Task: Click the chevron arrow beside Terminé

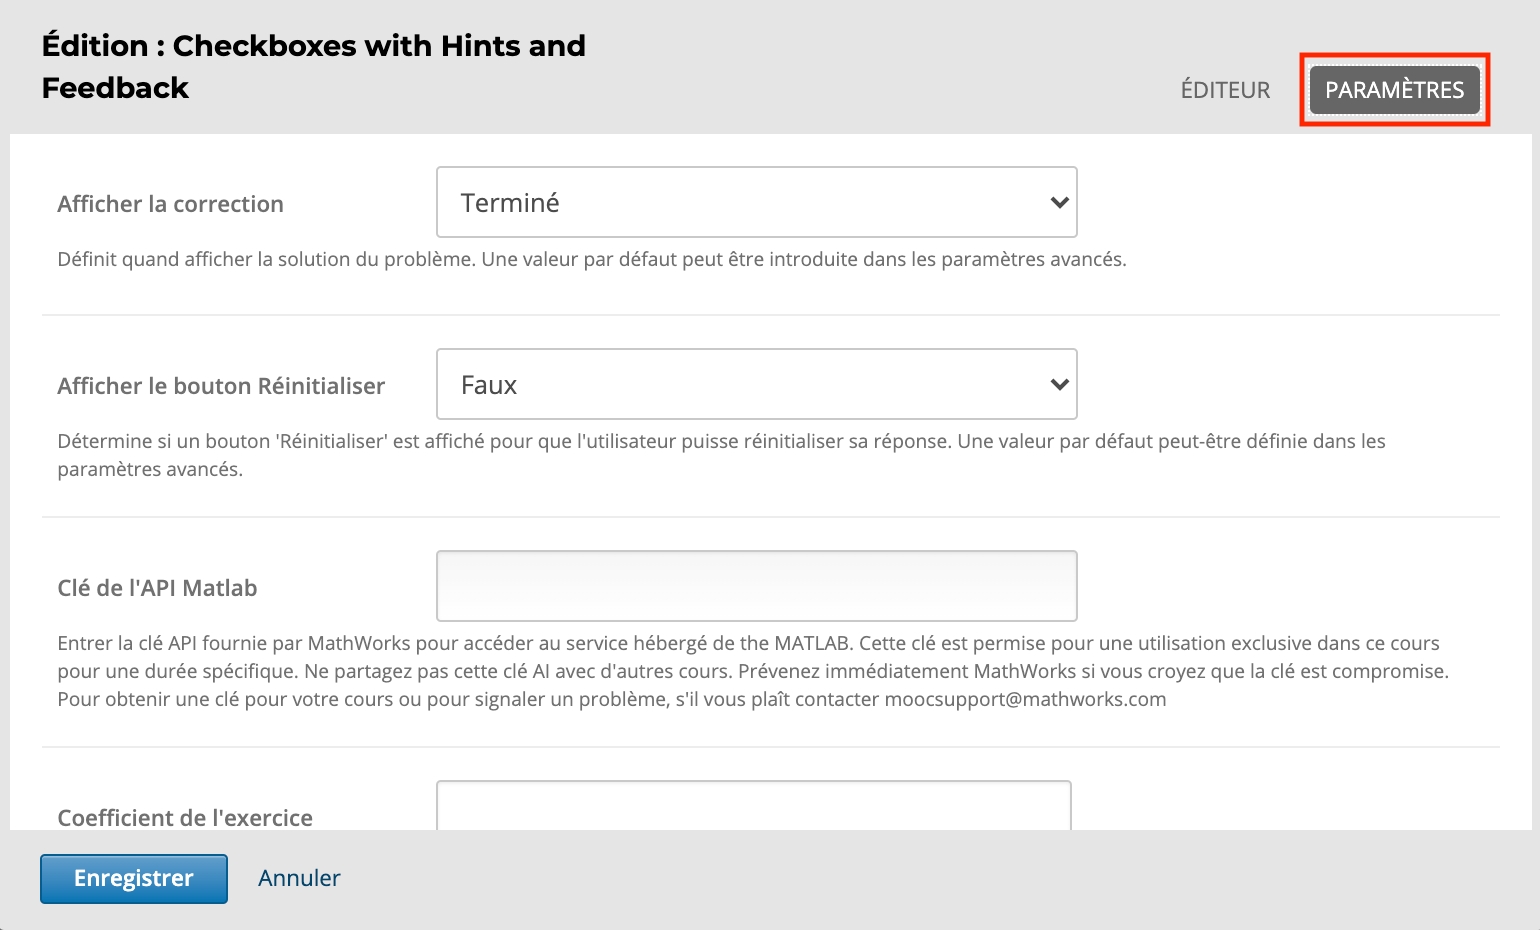Action: point(1059,203)
